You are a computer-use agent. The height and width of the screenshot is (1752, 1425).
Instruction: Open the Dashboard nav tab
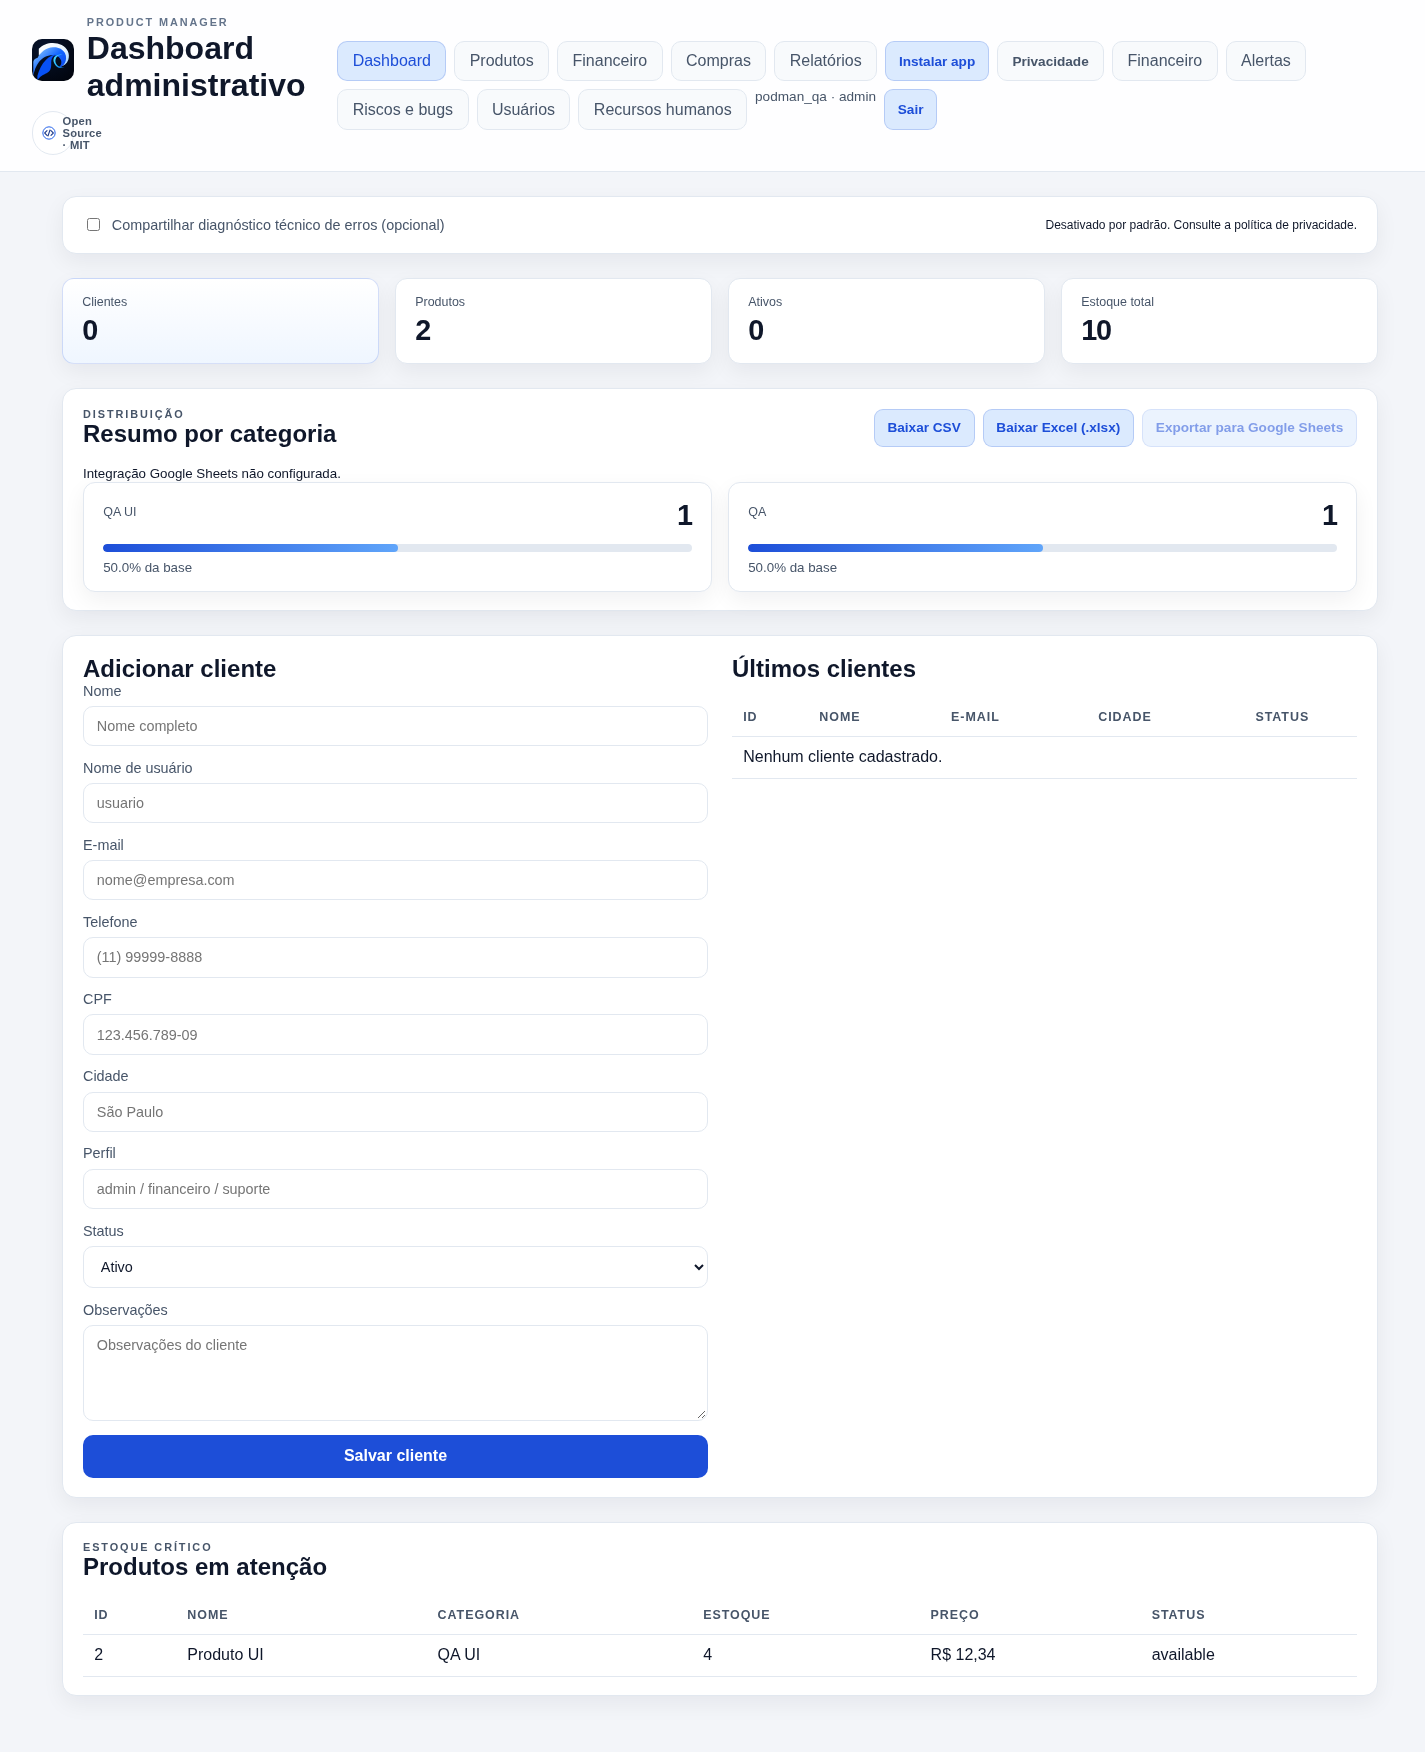(x=392, y=61)
